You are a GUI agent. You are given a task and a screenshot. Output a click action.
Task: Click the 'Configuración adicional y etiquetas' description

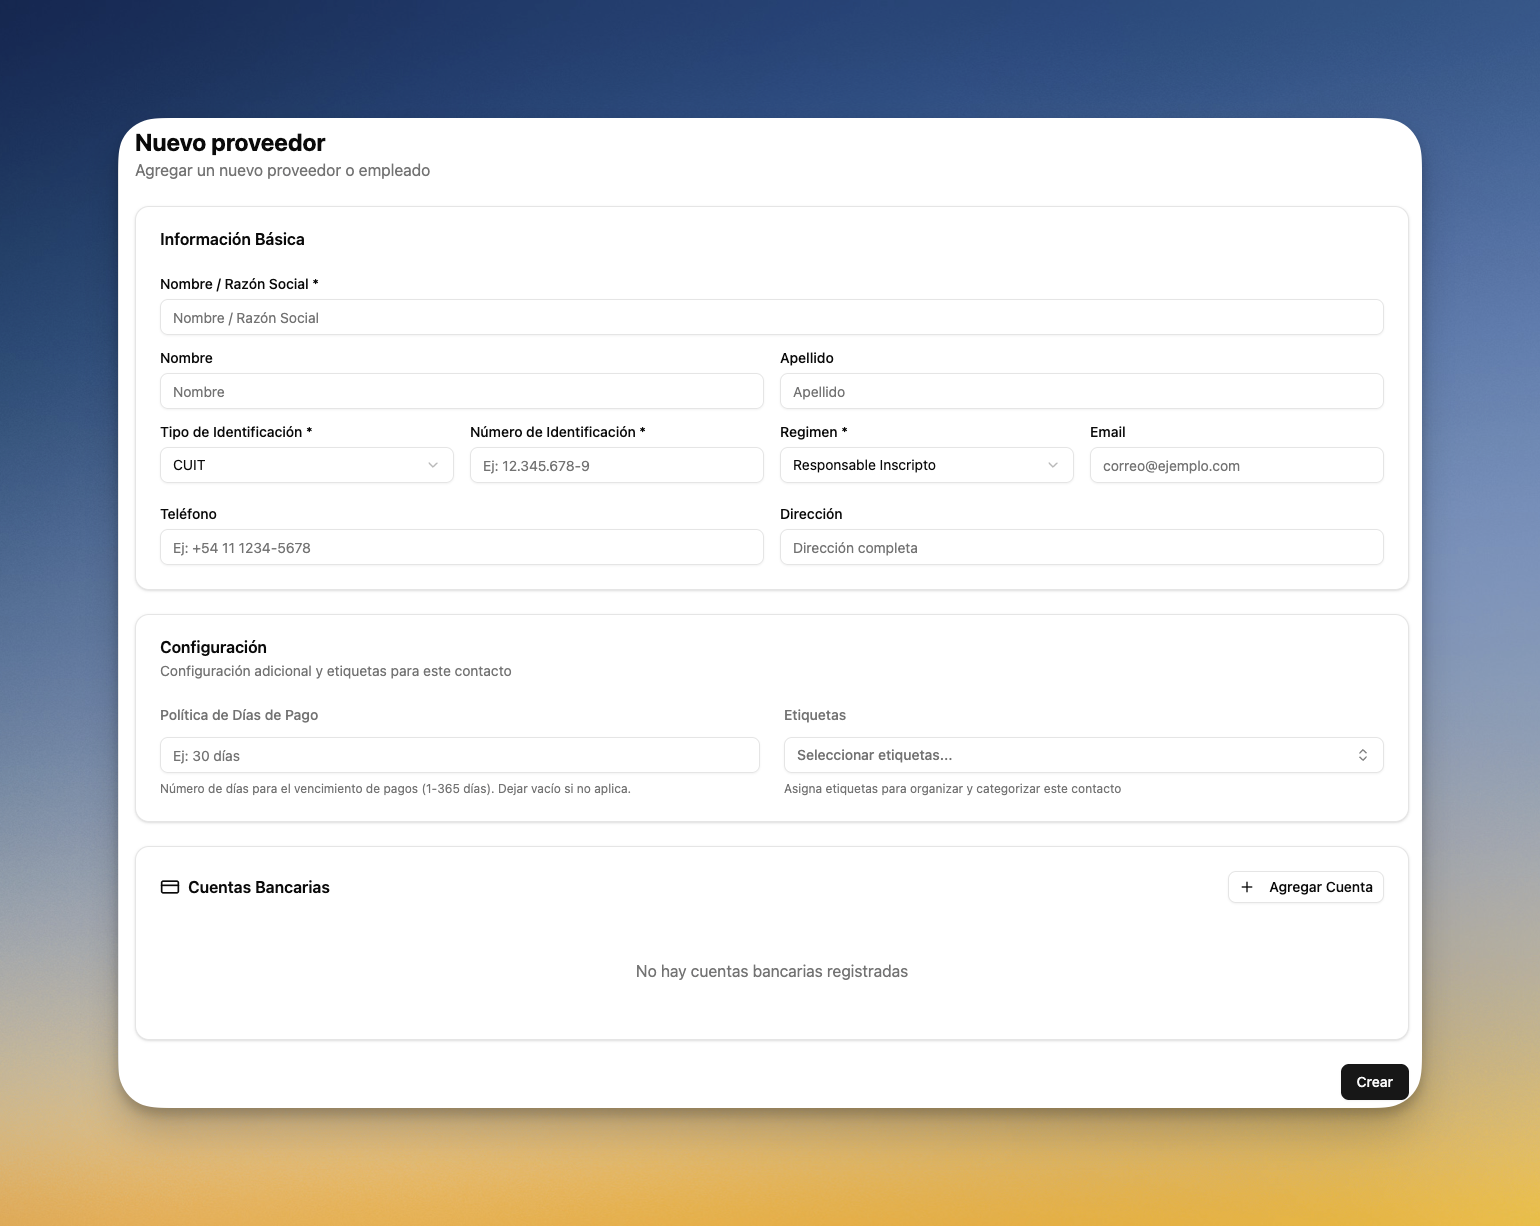tap(335, 671)
